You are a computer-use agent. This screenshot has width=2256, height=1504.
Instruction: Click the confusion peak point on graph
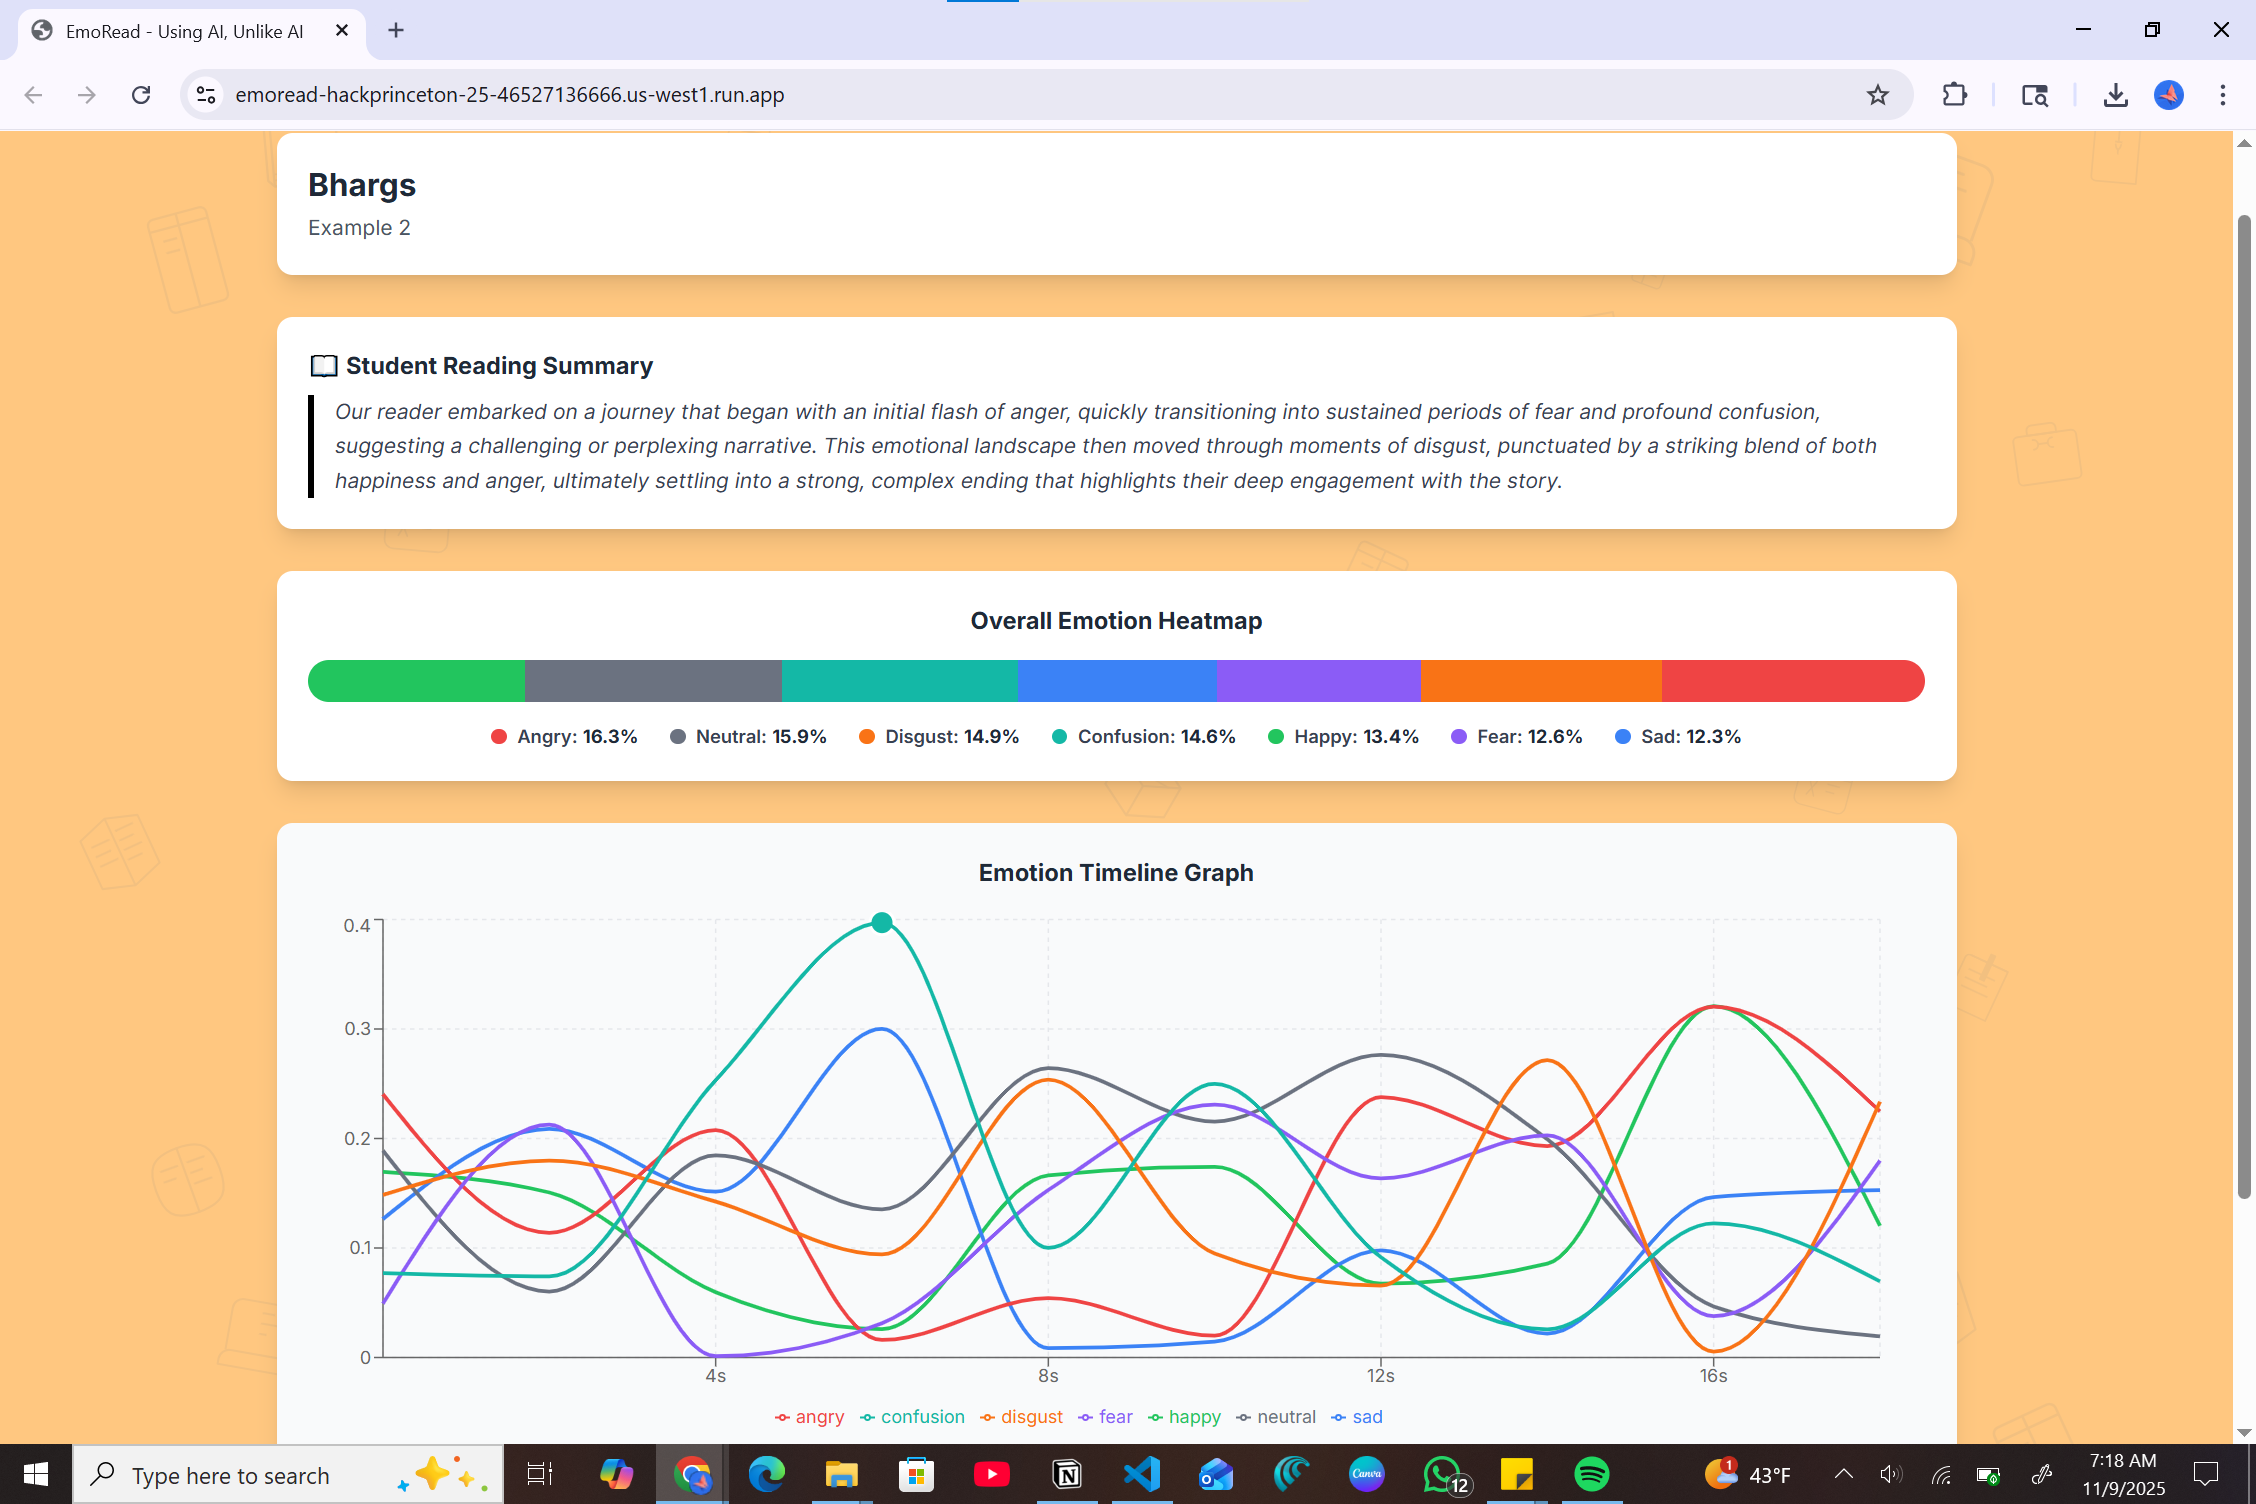click(x=881, y=922)
